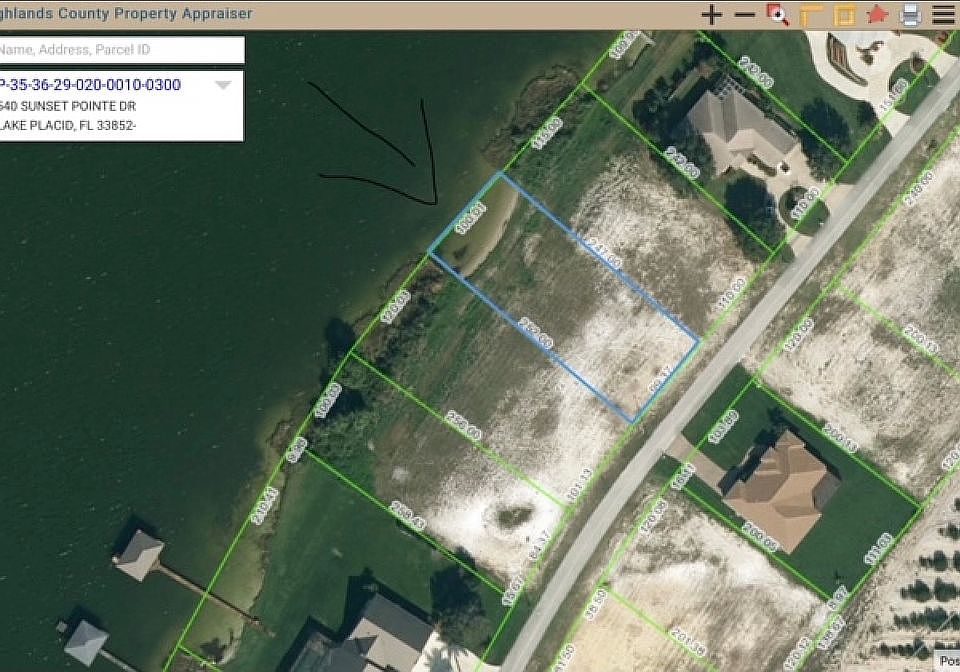This screenshot has width=960, height=672.
Task: Open the hamburger menu
Action: [x=943, y=15]
